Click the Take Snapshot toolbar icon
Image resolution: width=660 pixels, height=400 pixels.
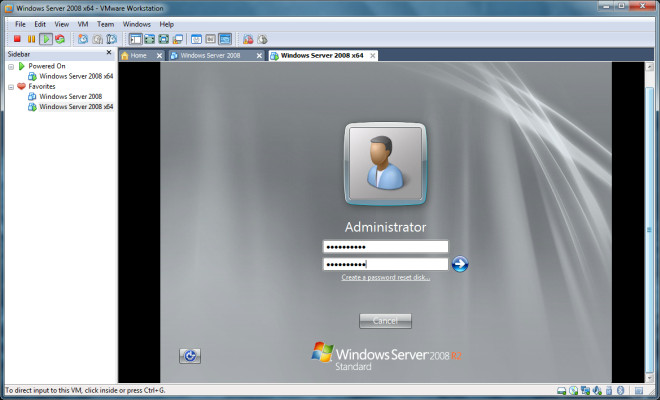[83, 39]
